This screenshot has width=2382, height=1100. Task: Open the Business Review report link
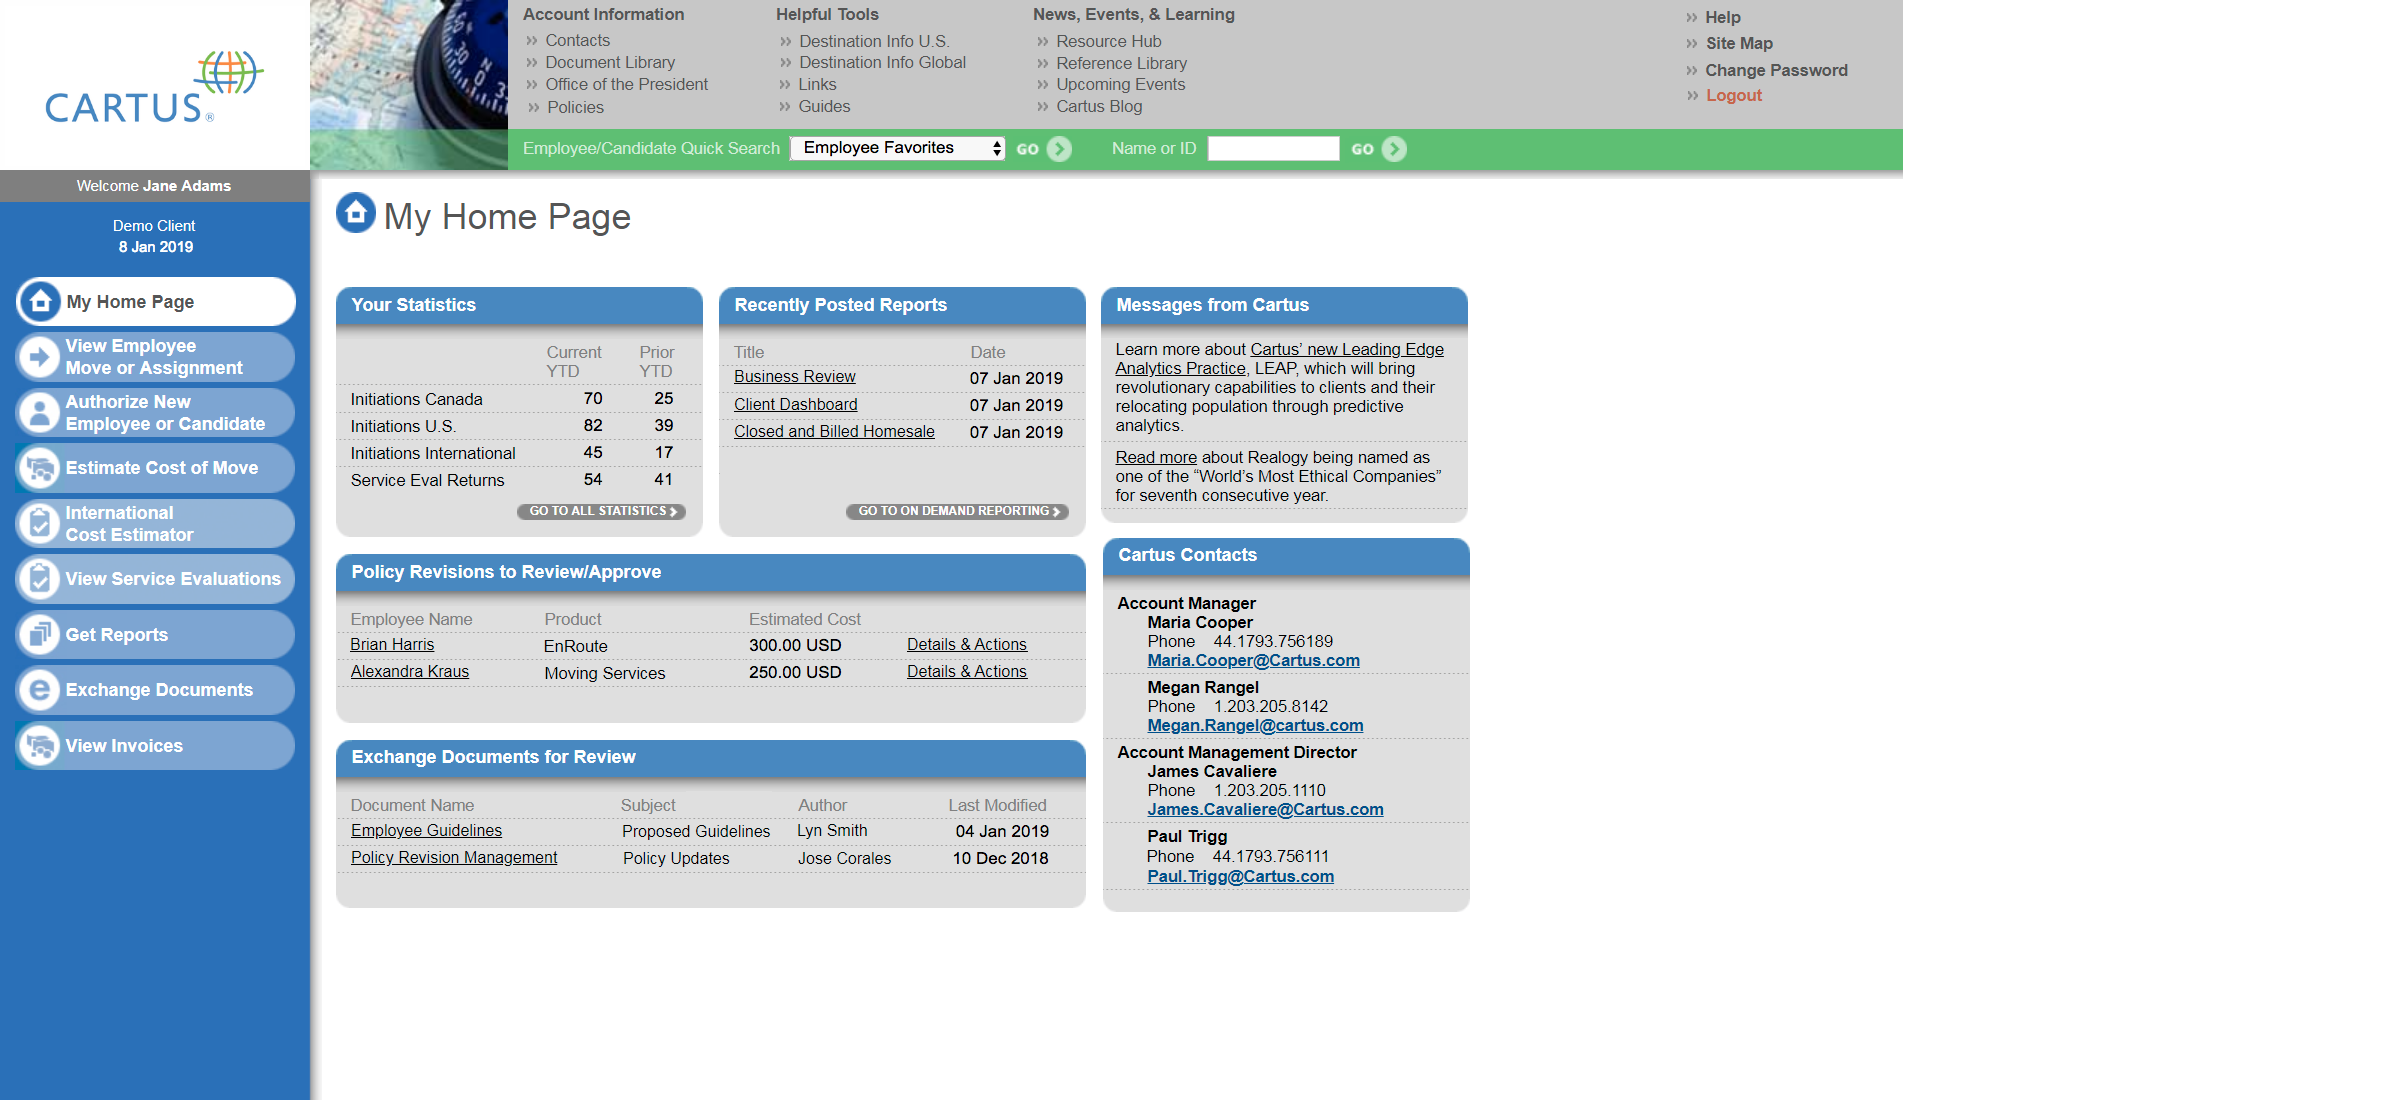[794, 377]
